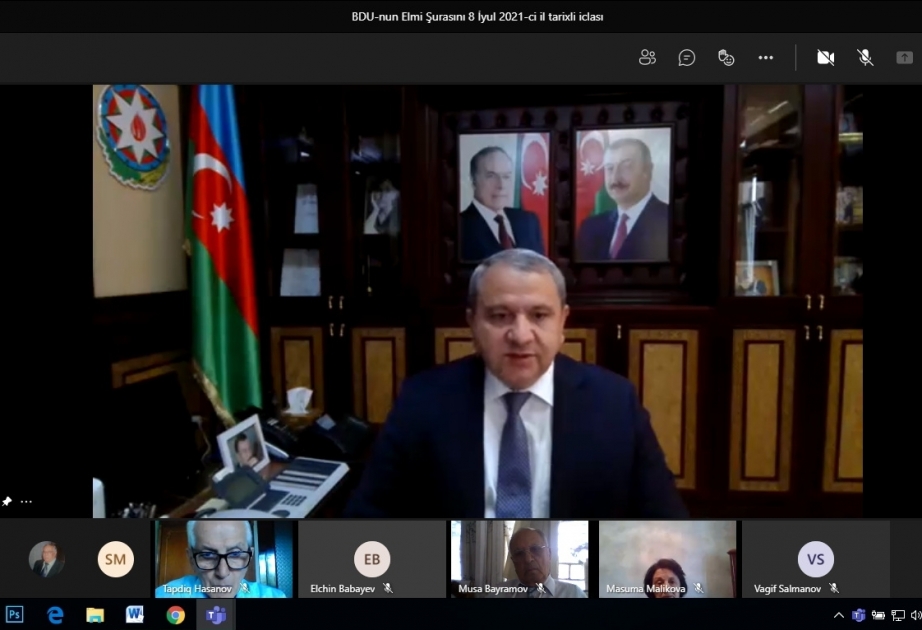Screen dimensions: 922x630
Task: Open Google Chrome from the taskbar
Action: [x=175, y=615]
